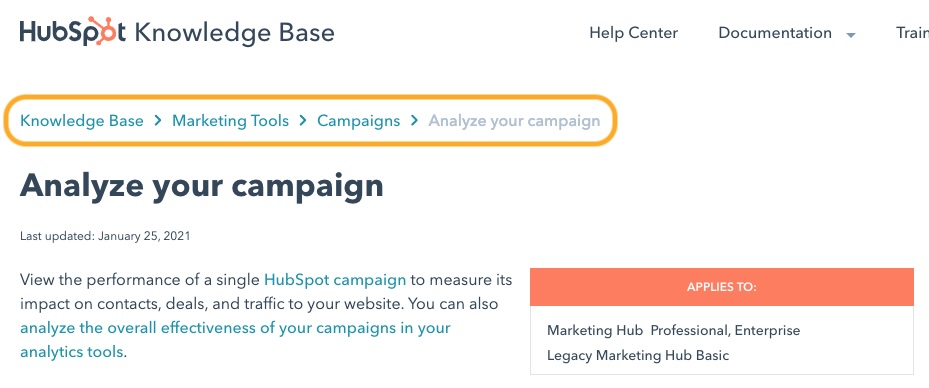Click Legacy Marketing Hub Basic text
Screen dimensions: 929x388
pos(638,355)
